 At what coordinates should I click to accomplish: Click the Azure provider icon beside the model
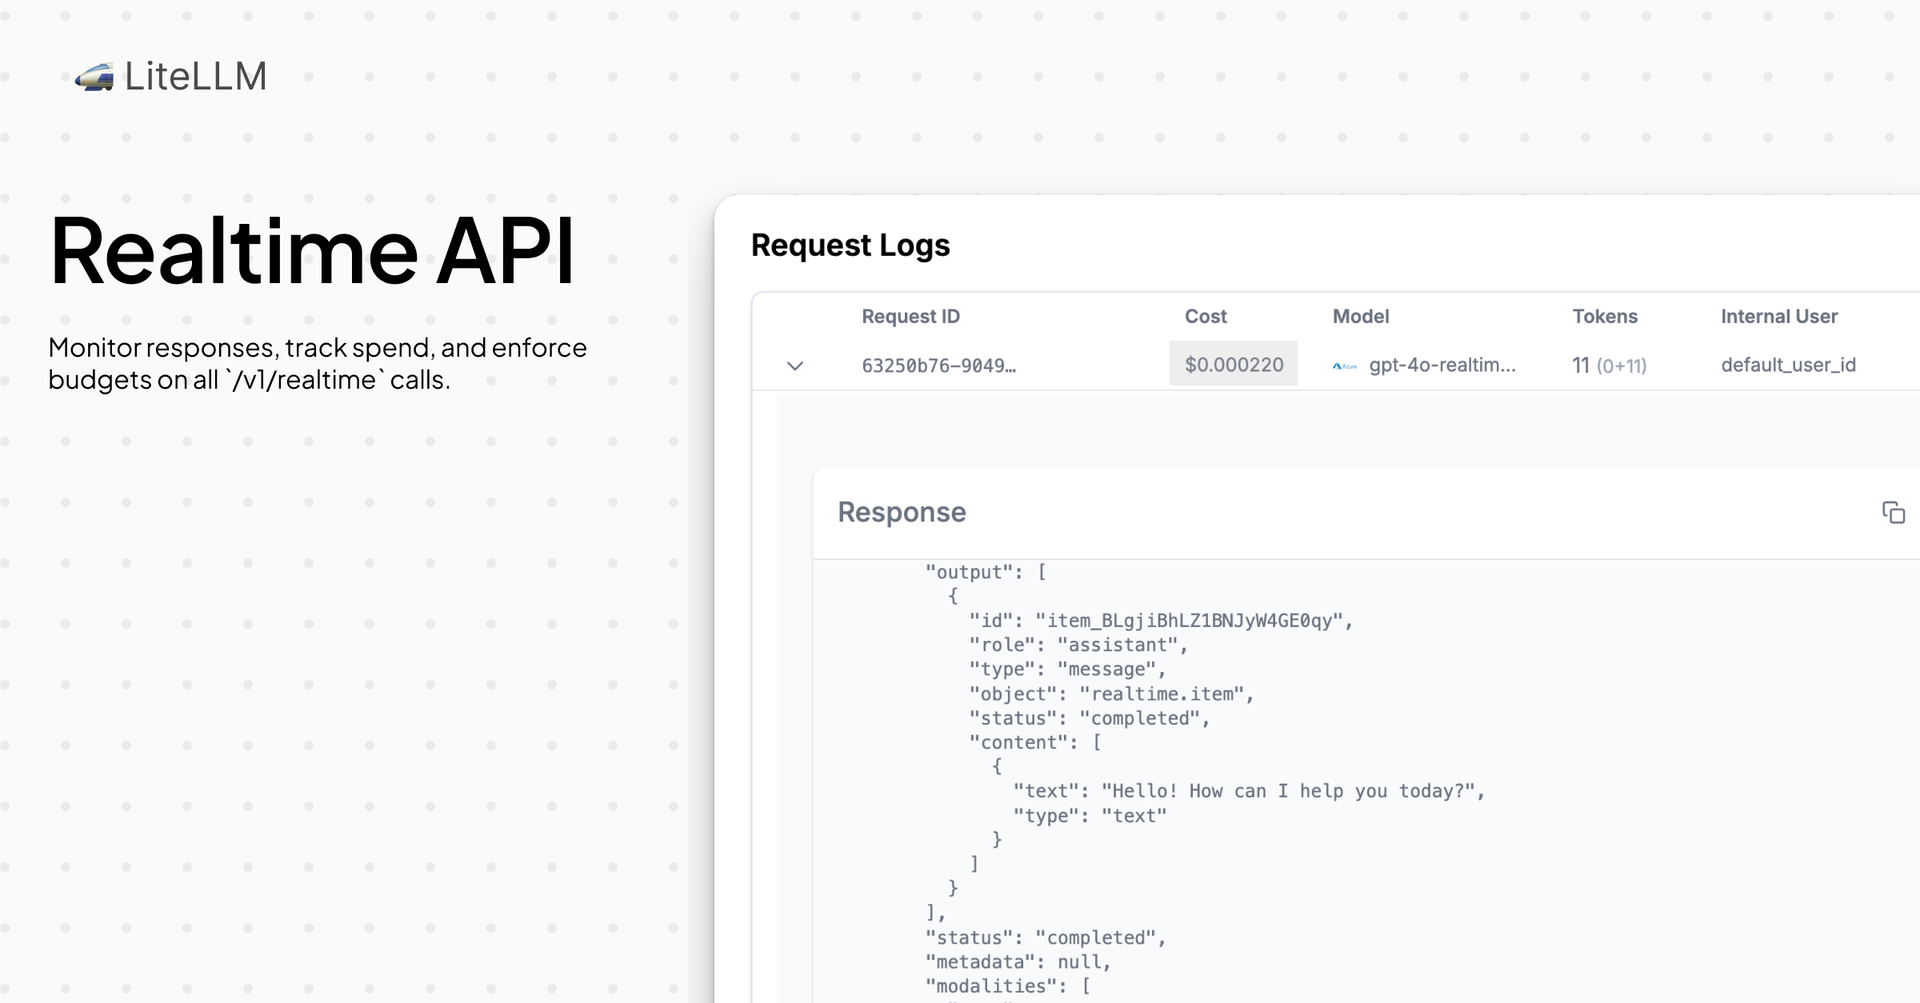click(x=1344, y=366)
